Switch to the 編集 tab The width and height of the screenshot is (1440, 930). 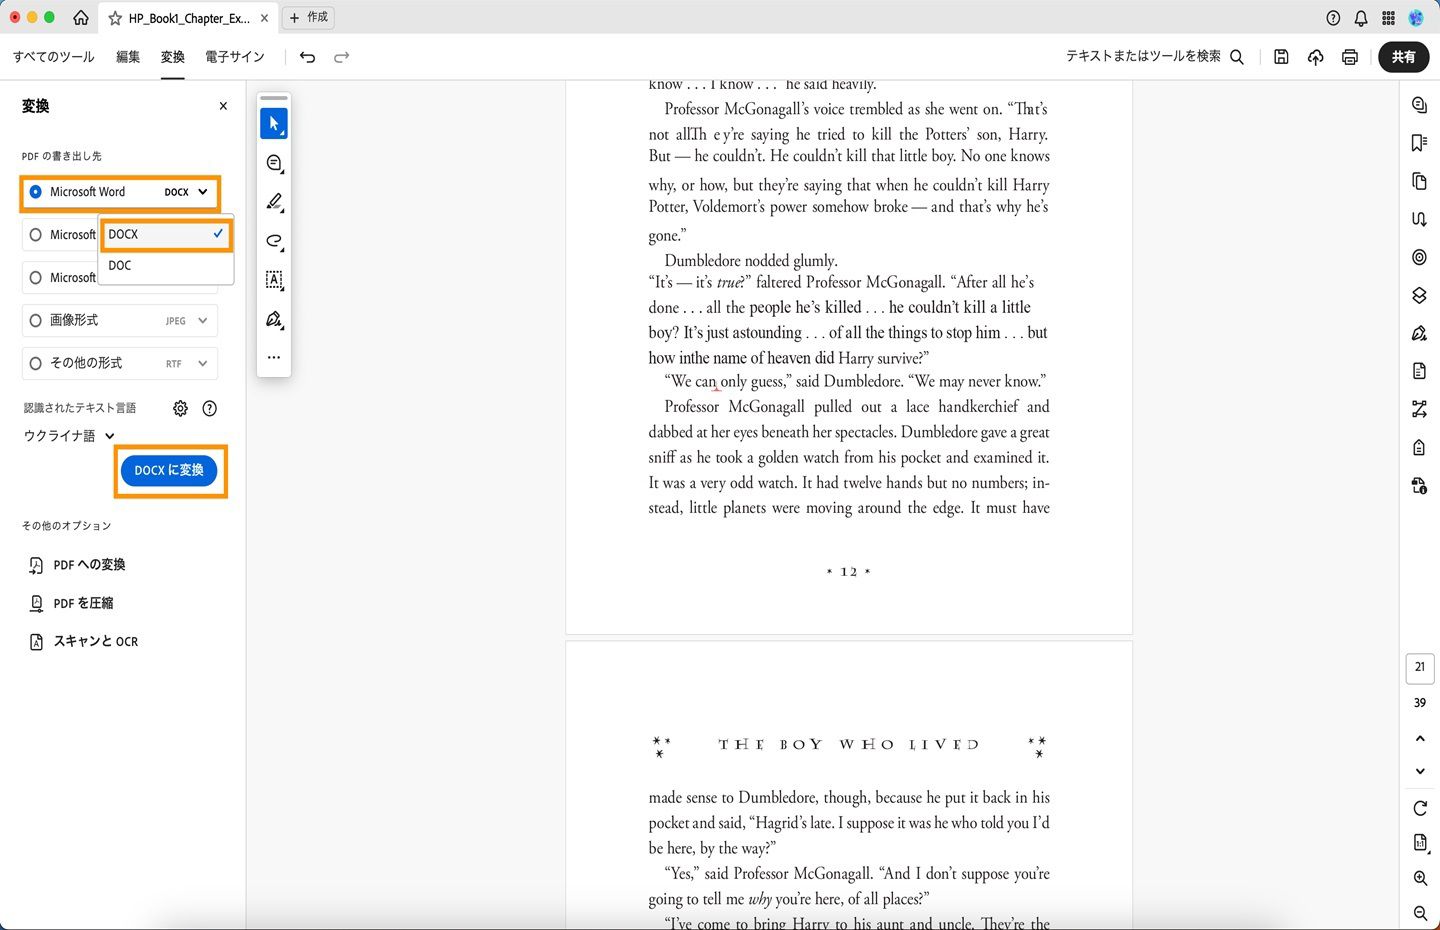128,57
